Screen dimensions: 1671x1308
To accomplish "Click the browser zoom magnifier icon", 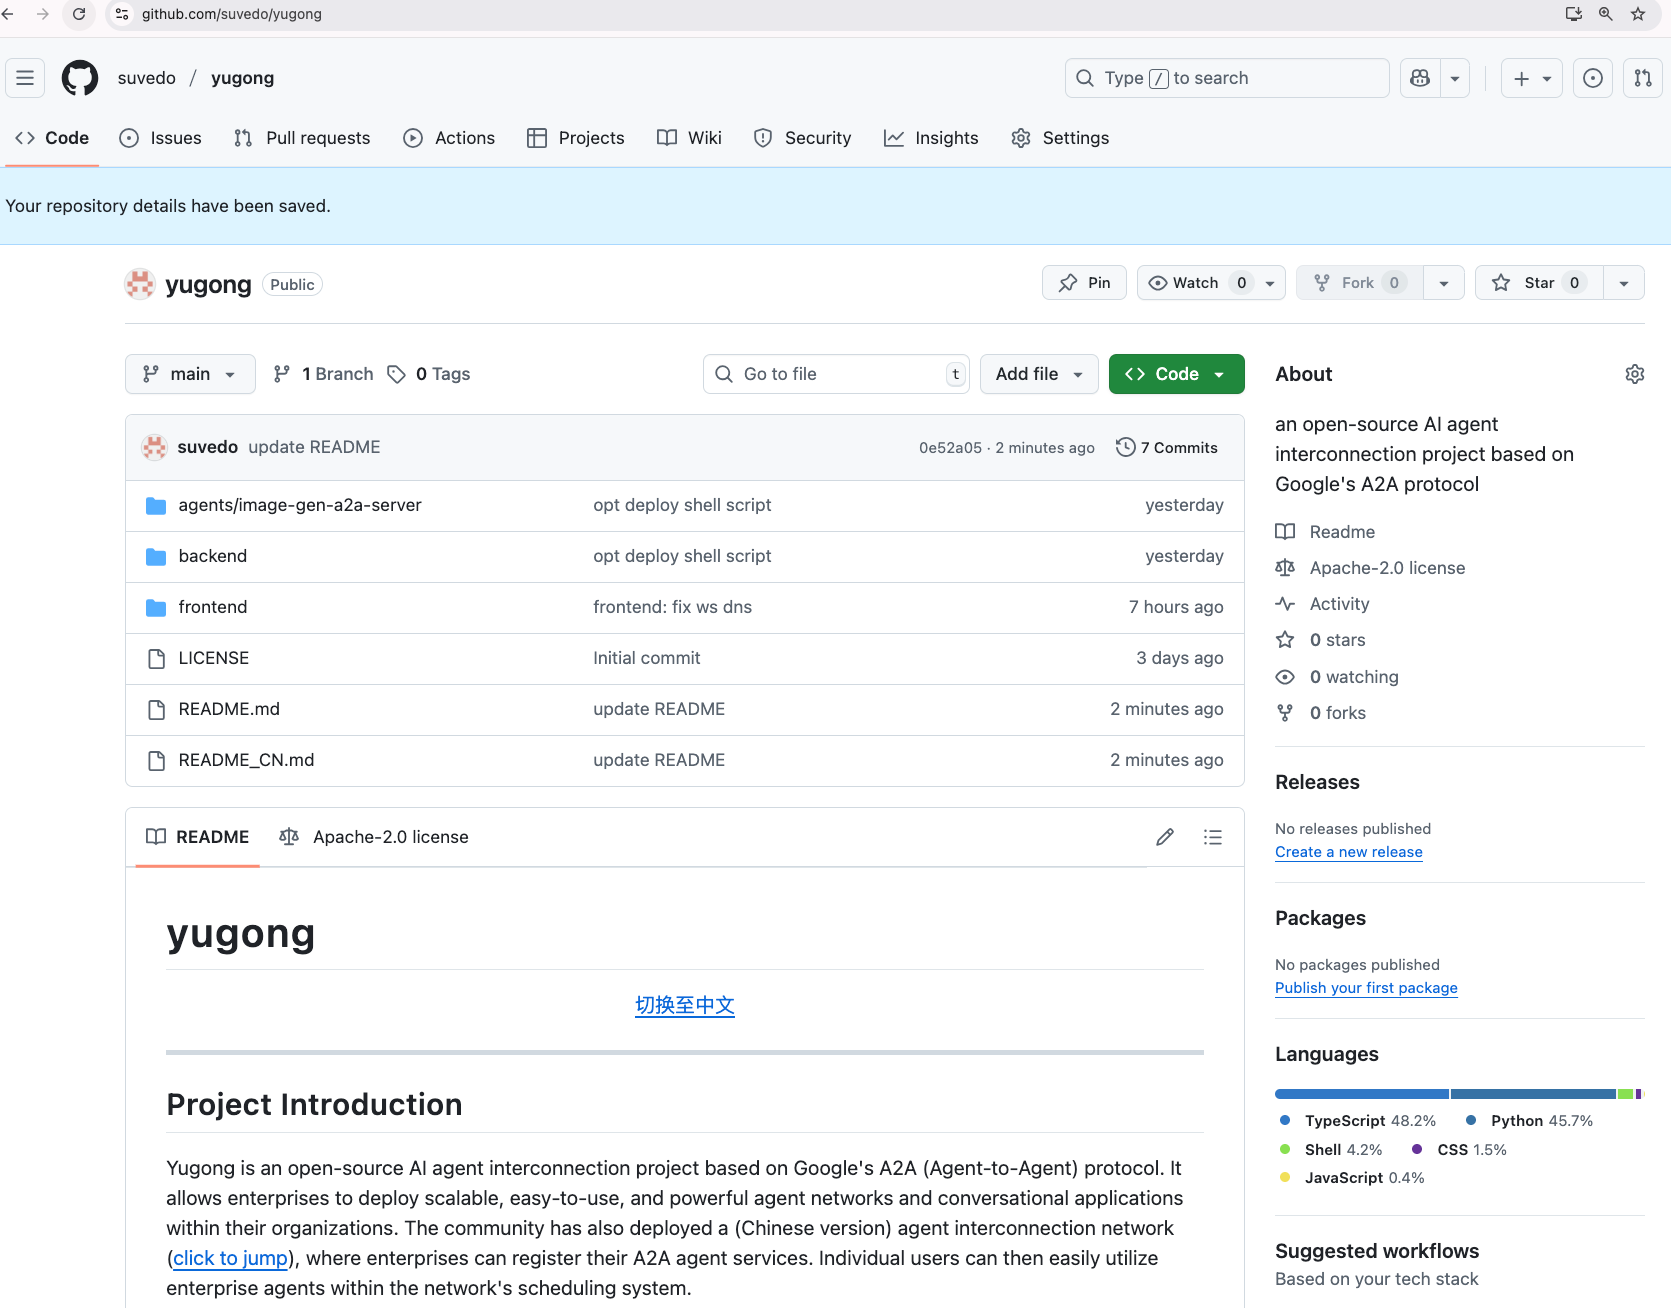I will click(x=1606, y=14).
